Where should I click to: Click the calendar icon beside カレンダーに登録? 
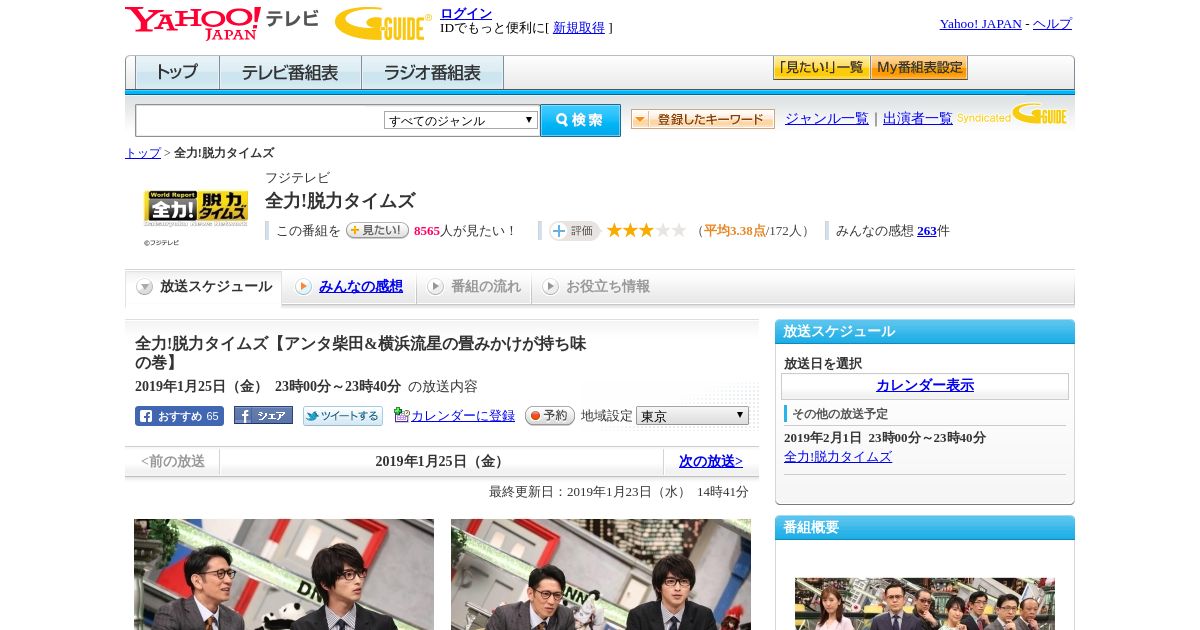(402, 415)
